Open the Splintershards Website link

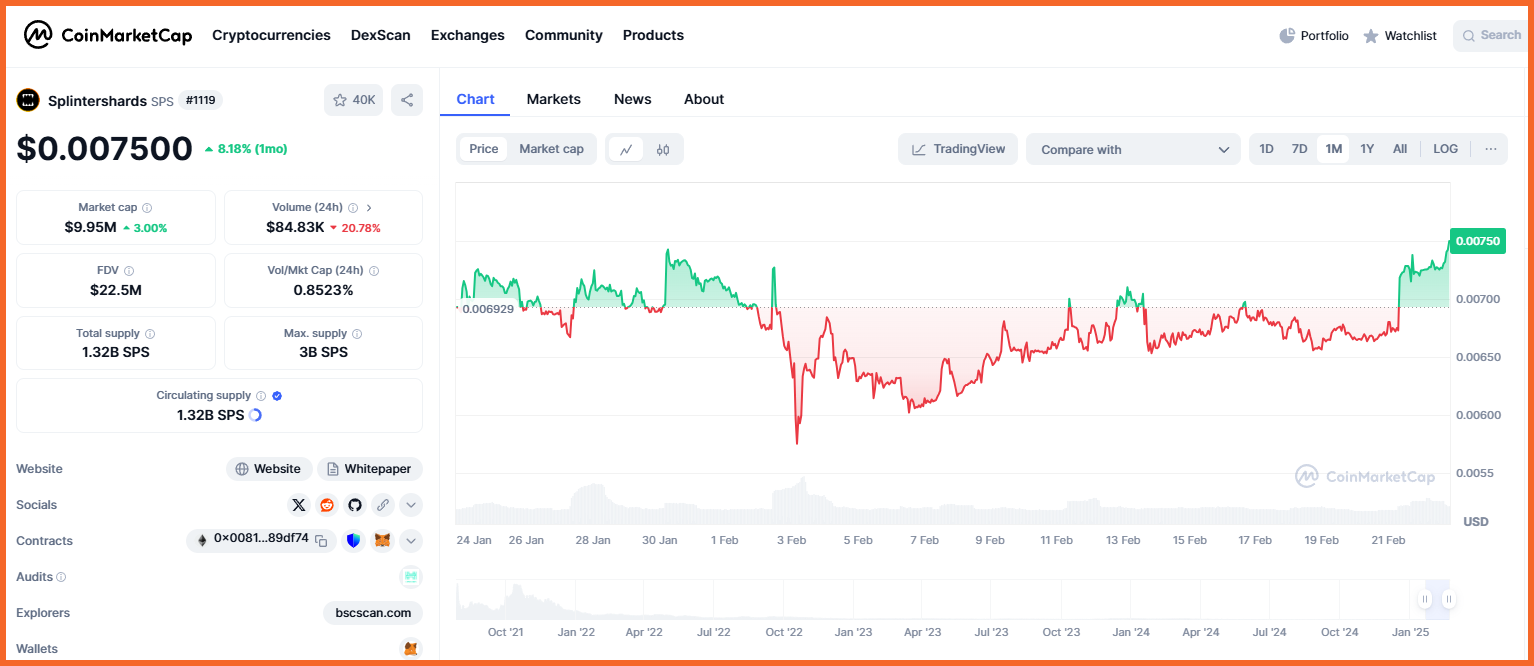coord(269,469)
